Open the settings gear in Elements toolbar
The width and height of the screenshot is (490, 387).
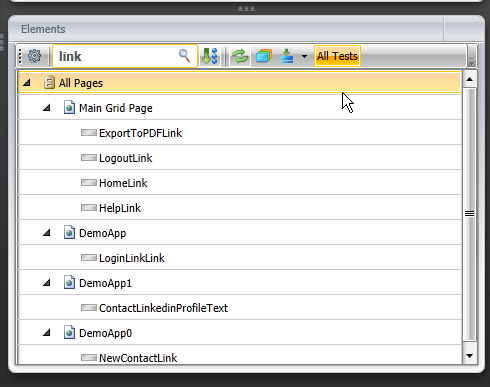tap(34, 56)
